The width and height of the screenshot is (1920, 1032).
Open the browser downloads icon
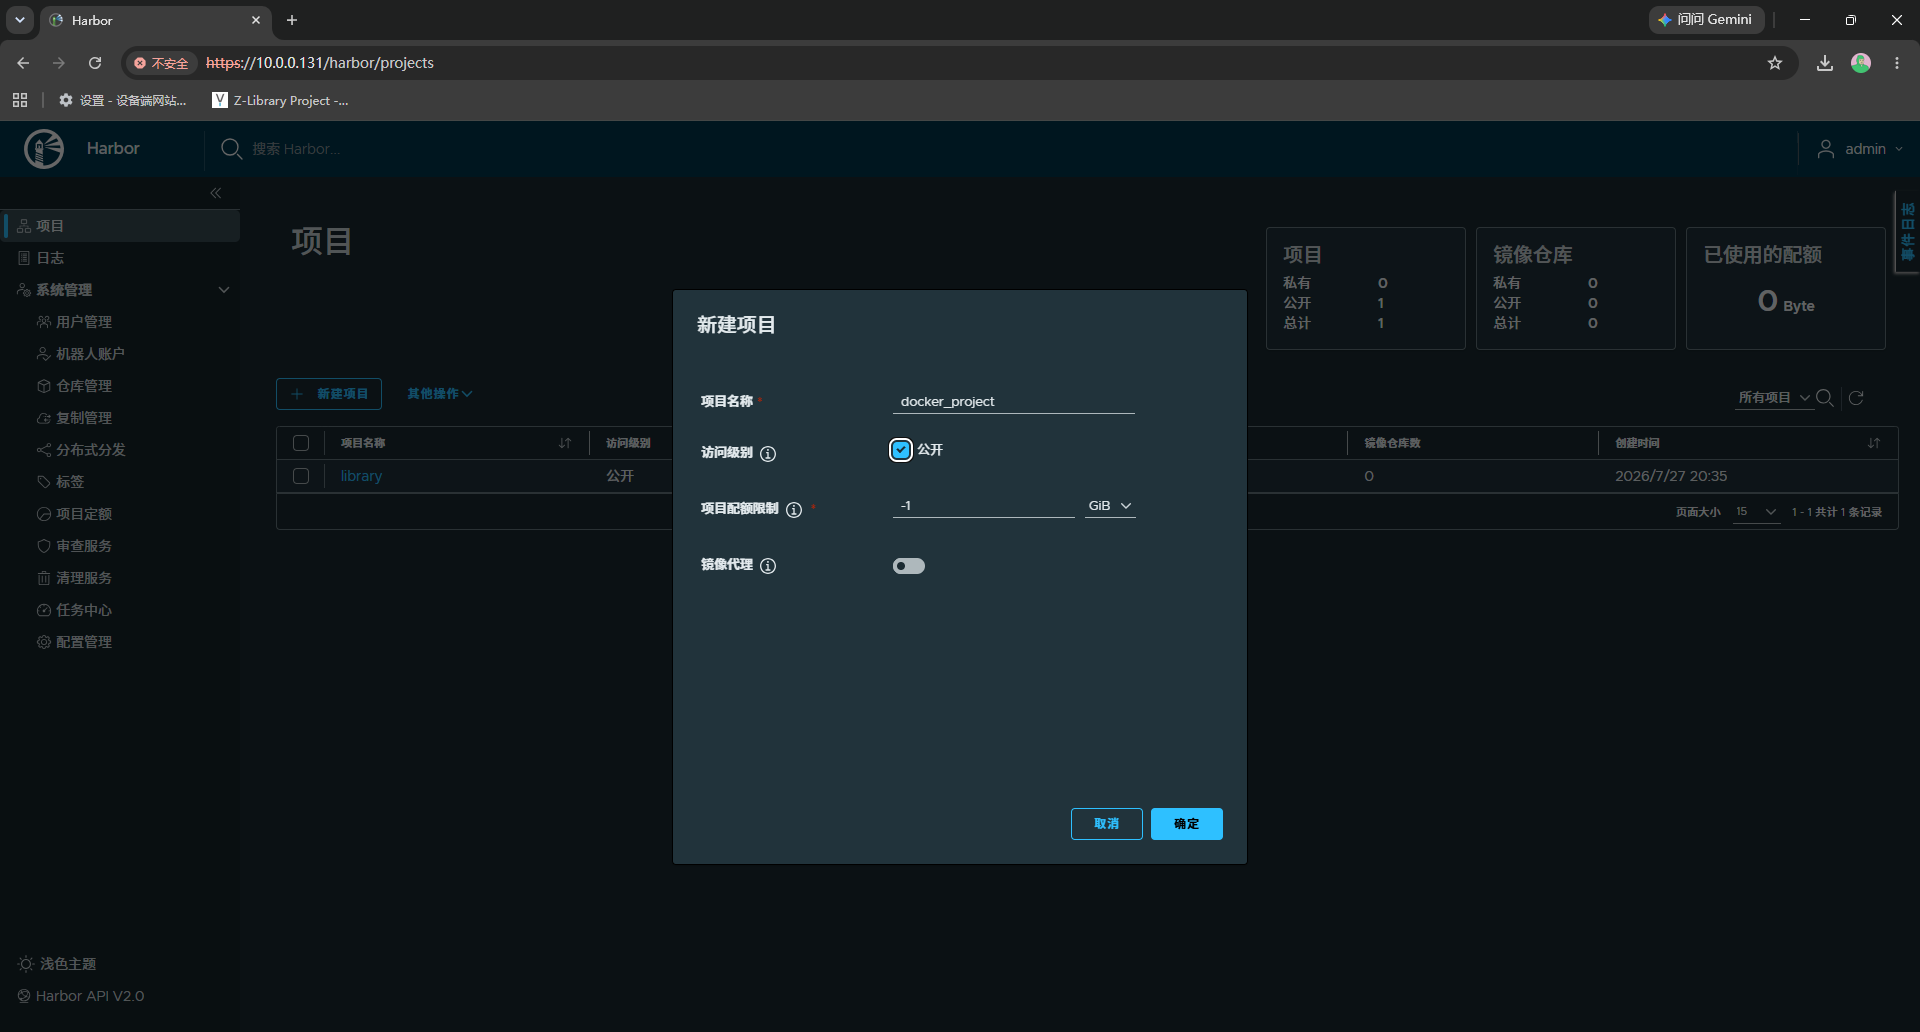pos(1825,63)
